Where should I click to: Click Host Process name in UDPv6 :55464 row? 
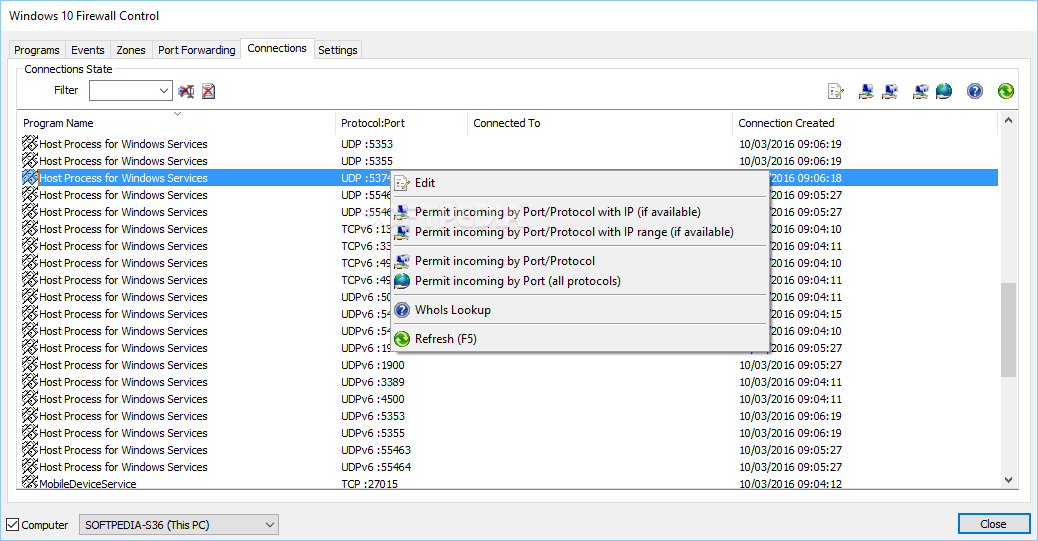(123, 467)
